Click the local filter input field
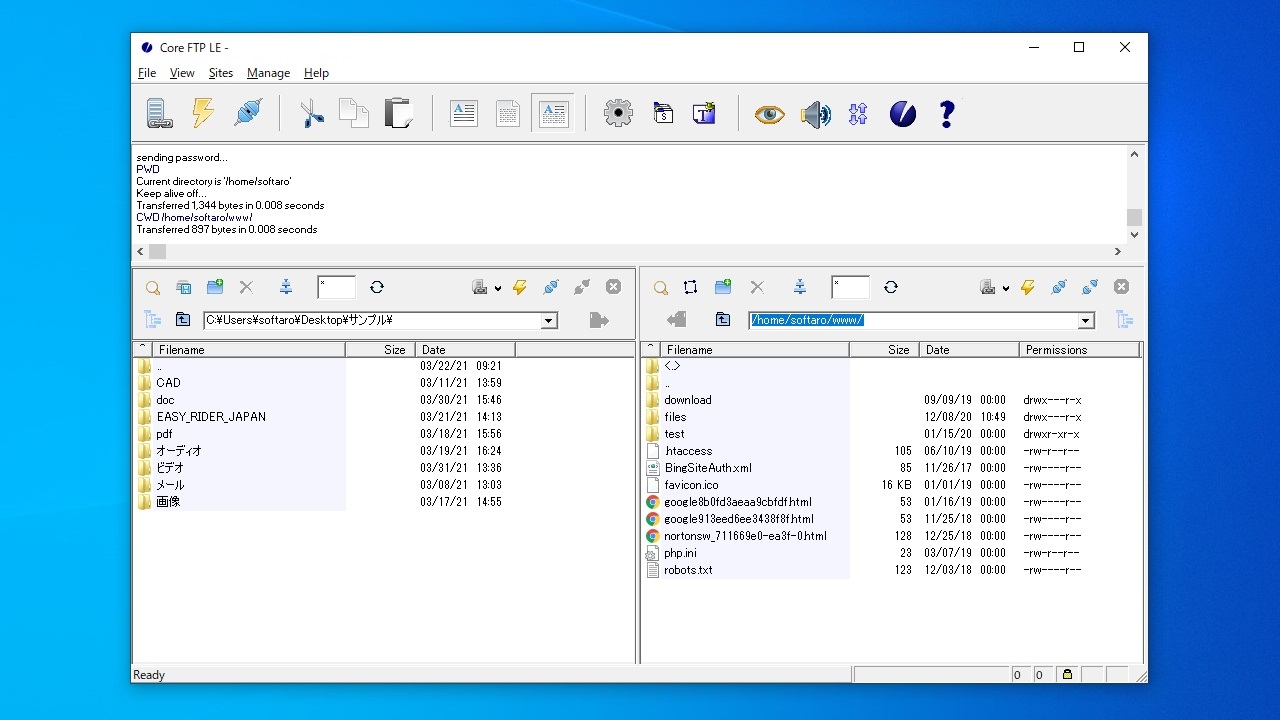 click(x=336, y=287)
